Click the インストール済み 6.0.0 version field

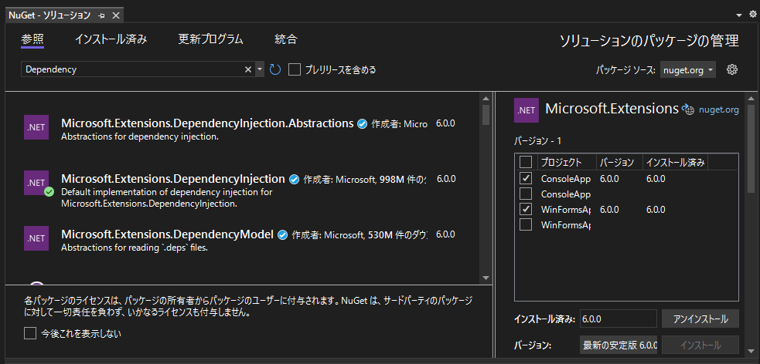[618, 319]
